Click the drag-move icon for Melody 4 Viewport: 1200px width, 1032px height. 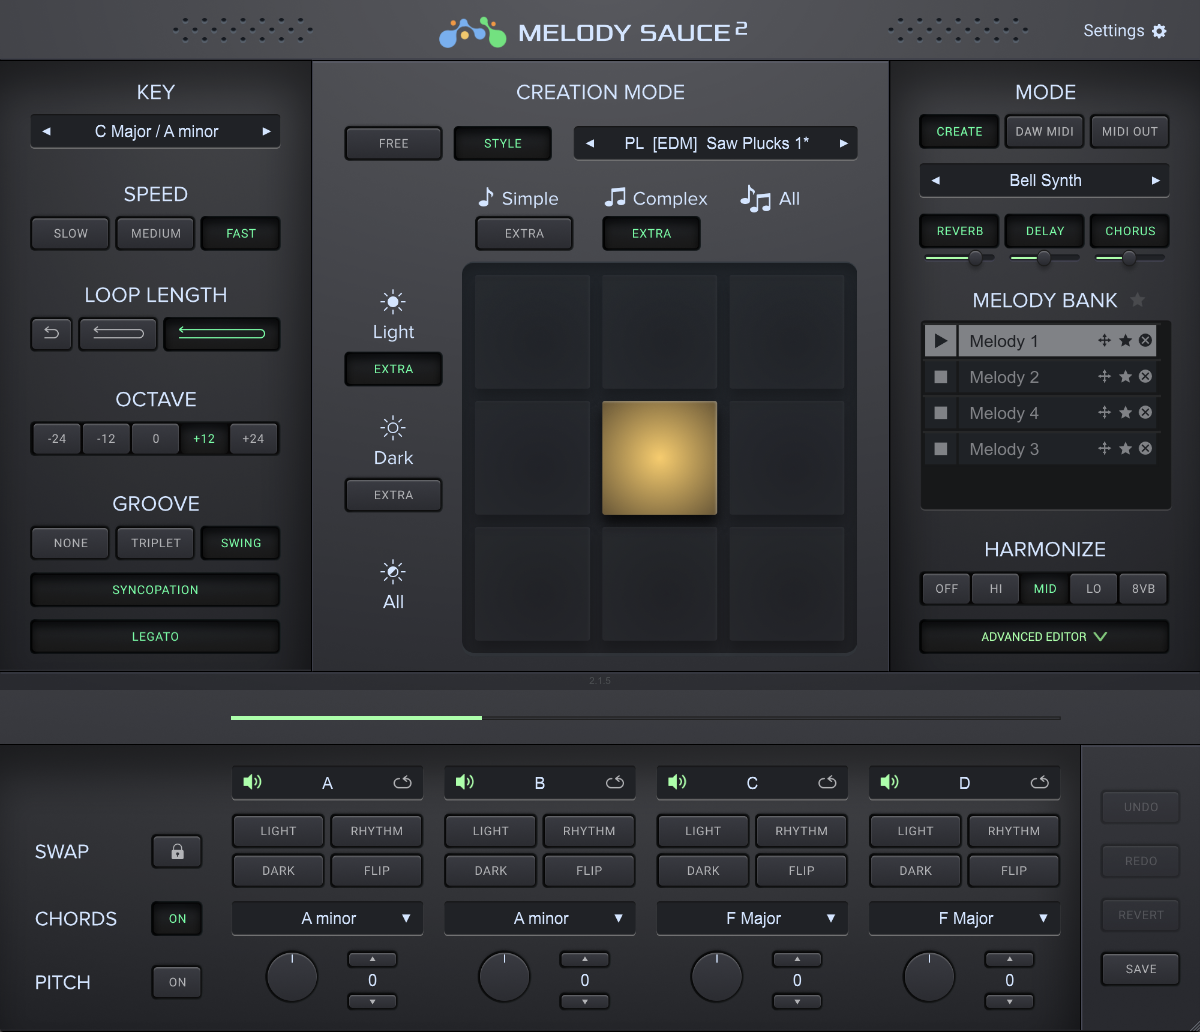tap(1104, 413)
